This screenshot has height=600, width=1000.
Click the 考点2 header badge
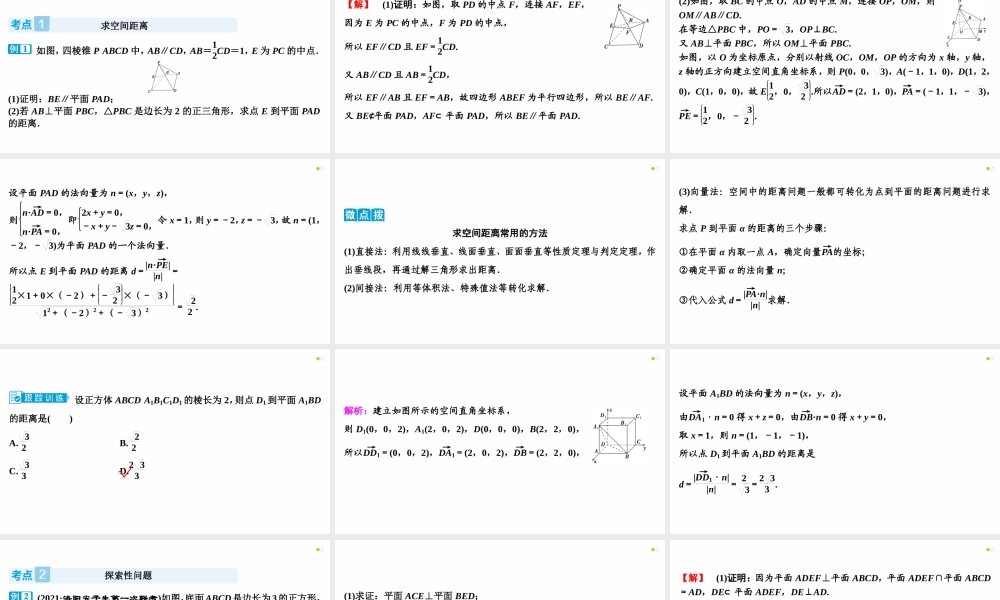30,575
